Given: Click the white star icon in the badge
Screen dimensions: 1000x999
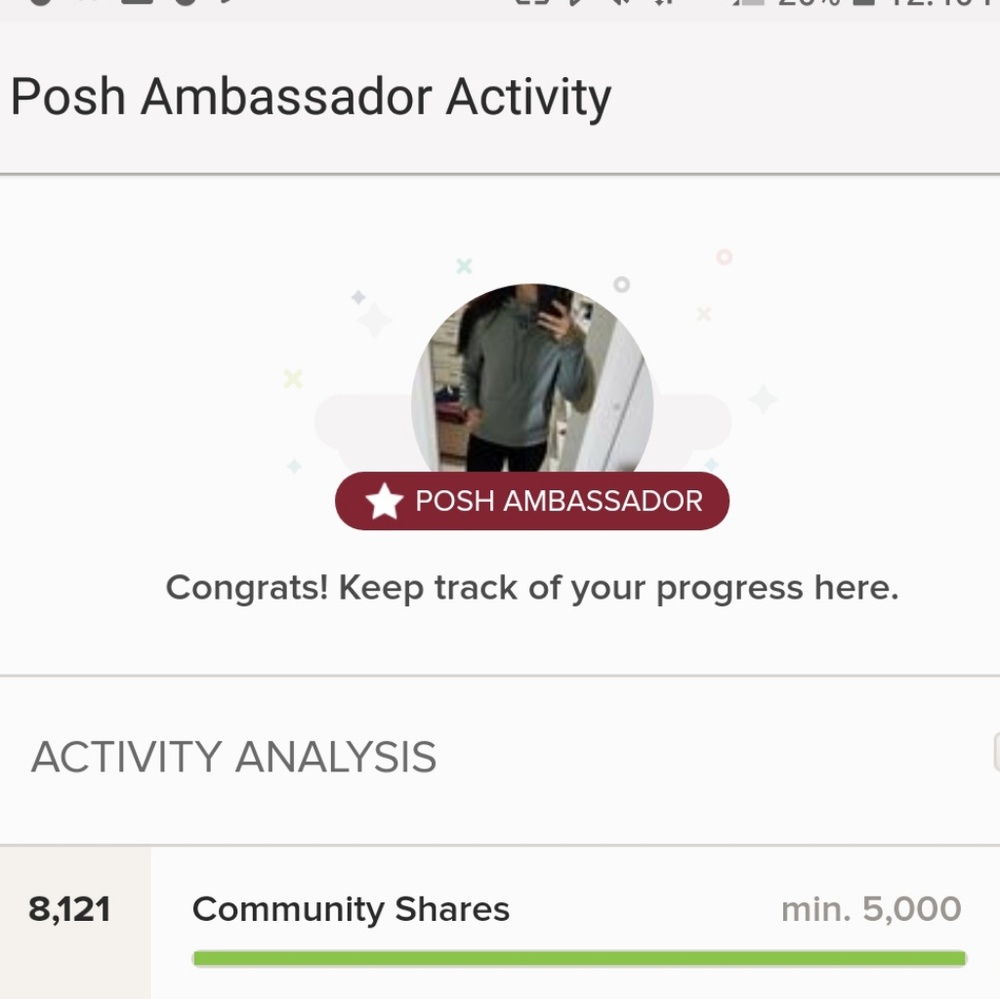Looking at the screenshot, I should click(x=384, y=501).
